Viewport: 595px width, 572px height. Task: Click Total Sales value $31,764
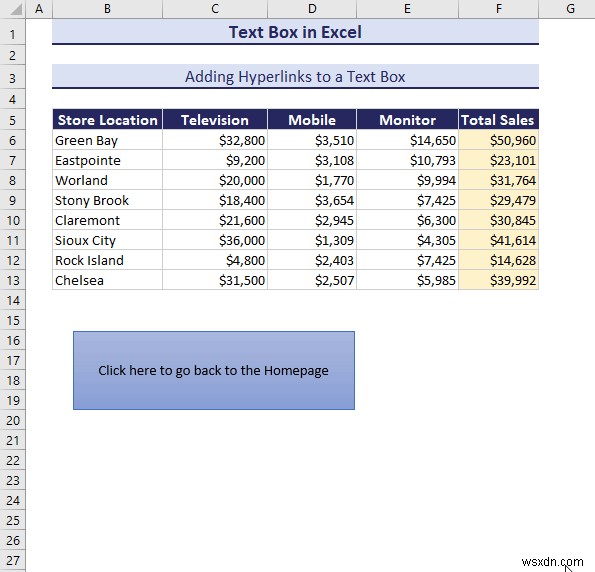point(499,180)
